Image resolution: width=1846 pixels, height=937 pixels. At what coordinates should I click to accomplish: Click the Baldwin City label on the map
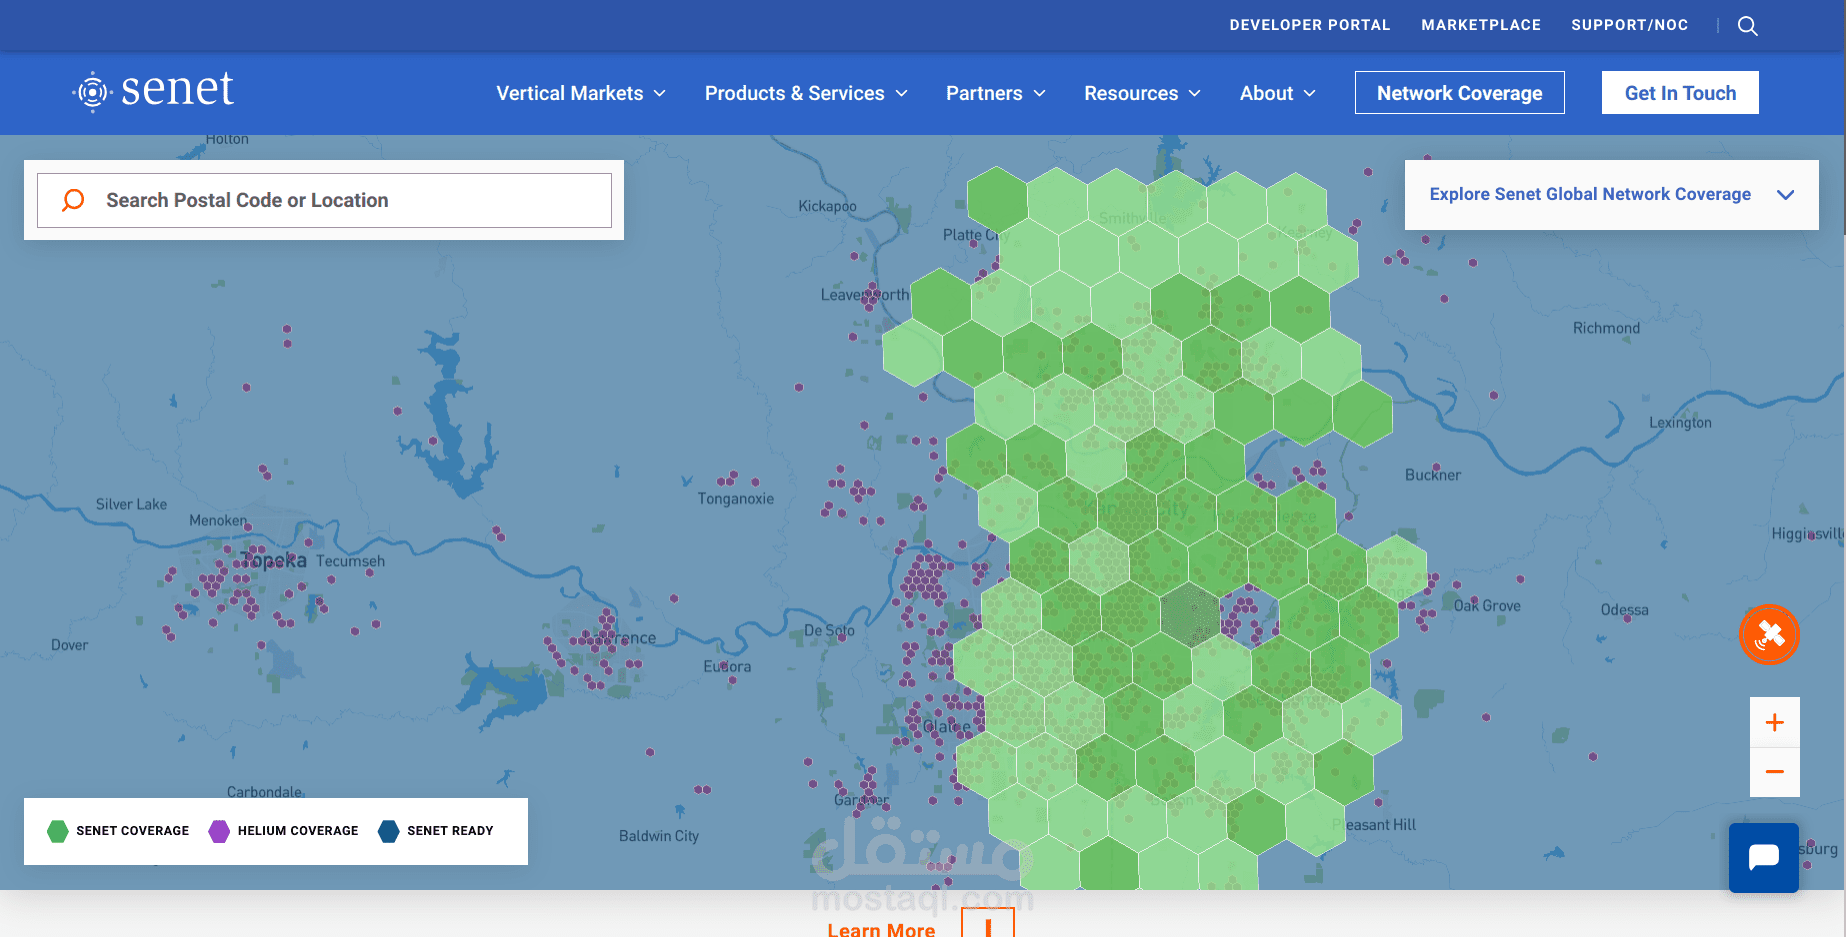659,836
